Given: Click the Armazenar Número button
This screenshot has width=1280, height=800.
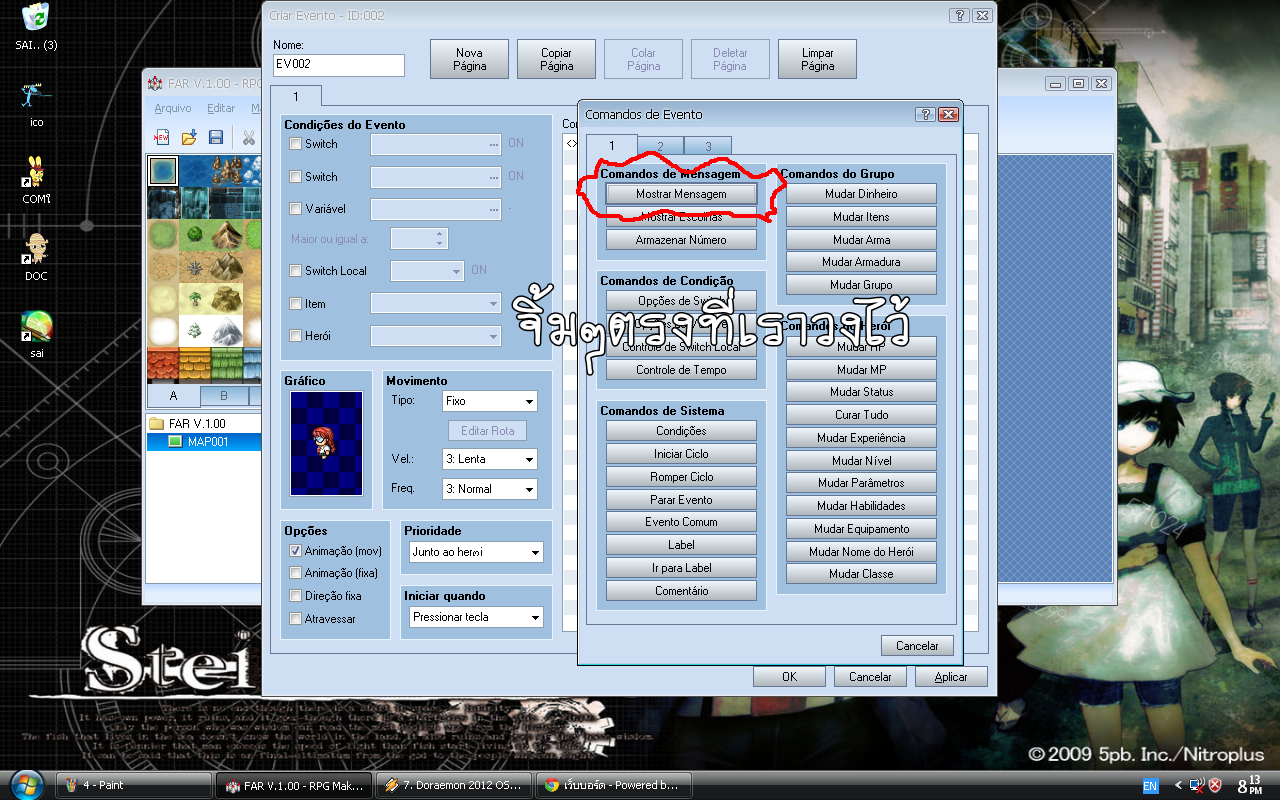Looking at the screenshot, I should [x=681, y=240].
